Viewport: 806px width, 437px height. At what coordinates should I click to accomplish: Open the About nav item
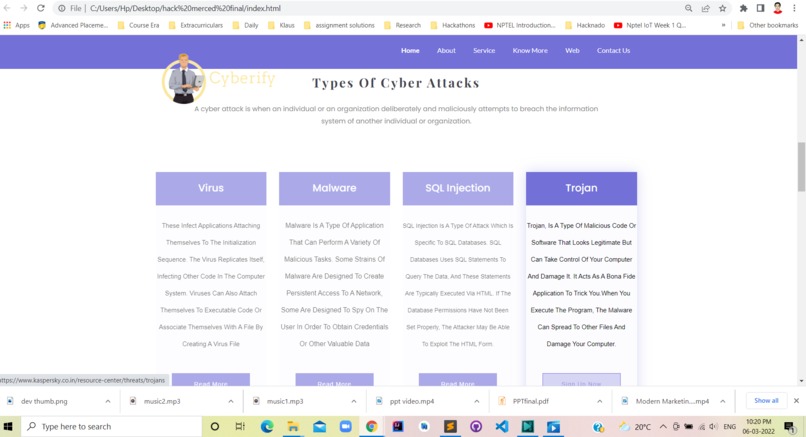tap(446, 50)
